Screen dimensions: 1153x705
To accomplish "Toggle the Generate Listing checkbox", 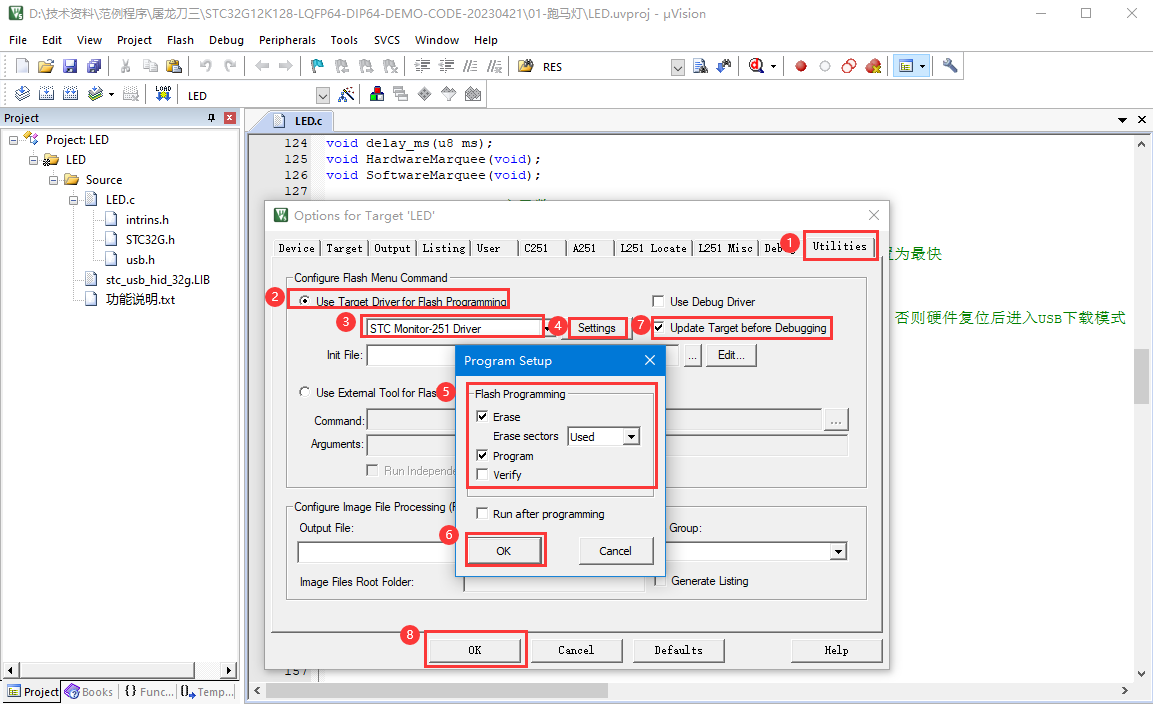I will [660, 581].
